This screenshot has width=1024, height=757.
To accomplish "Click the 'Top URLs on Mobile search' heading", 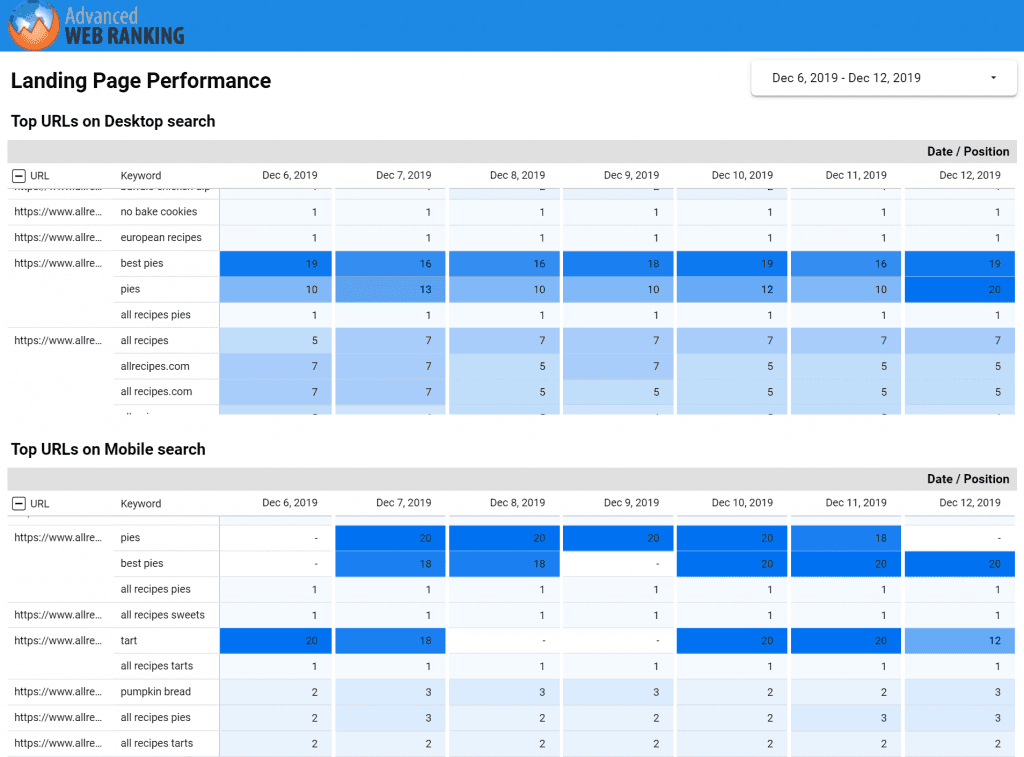I will click(x=108, y=449).
